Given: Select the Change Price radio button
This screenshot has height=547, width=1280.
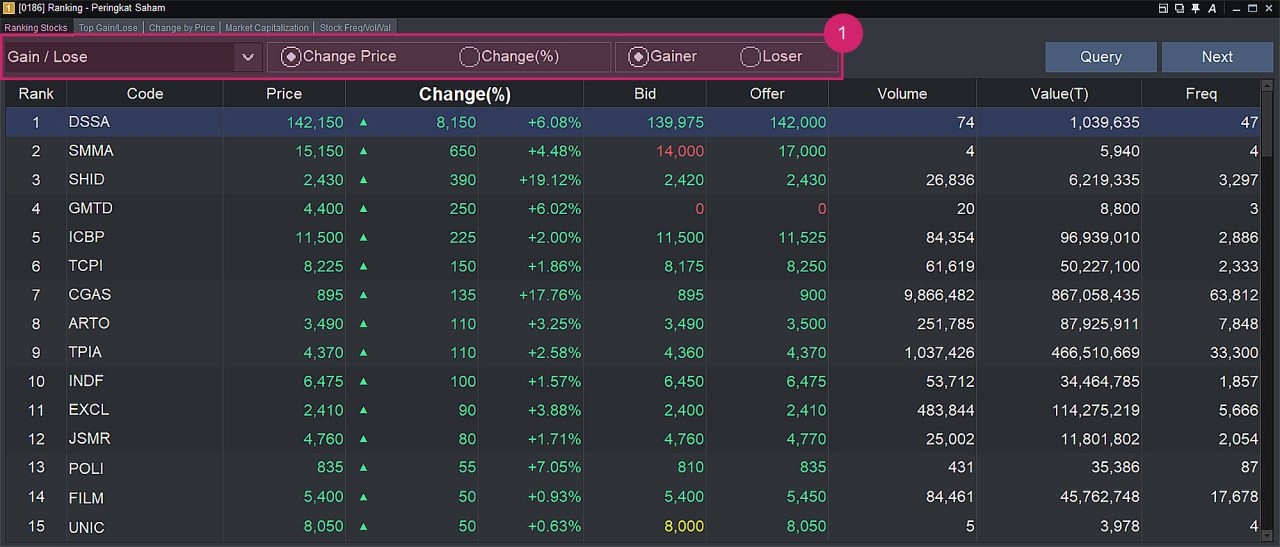Looking at the screenshot, I should click(290, 57).
